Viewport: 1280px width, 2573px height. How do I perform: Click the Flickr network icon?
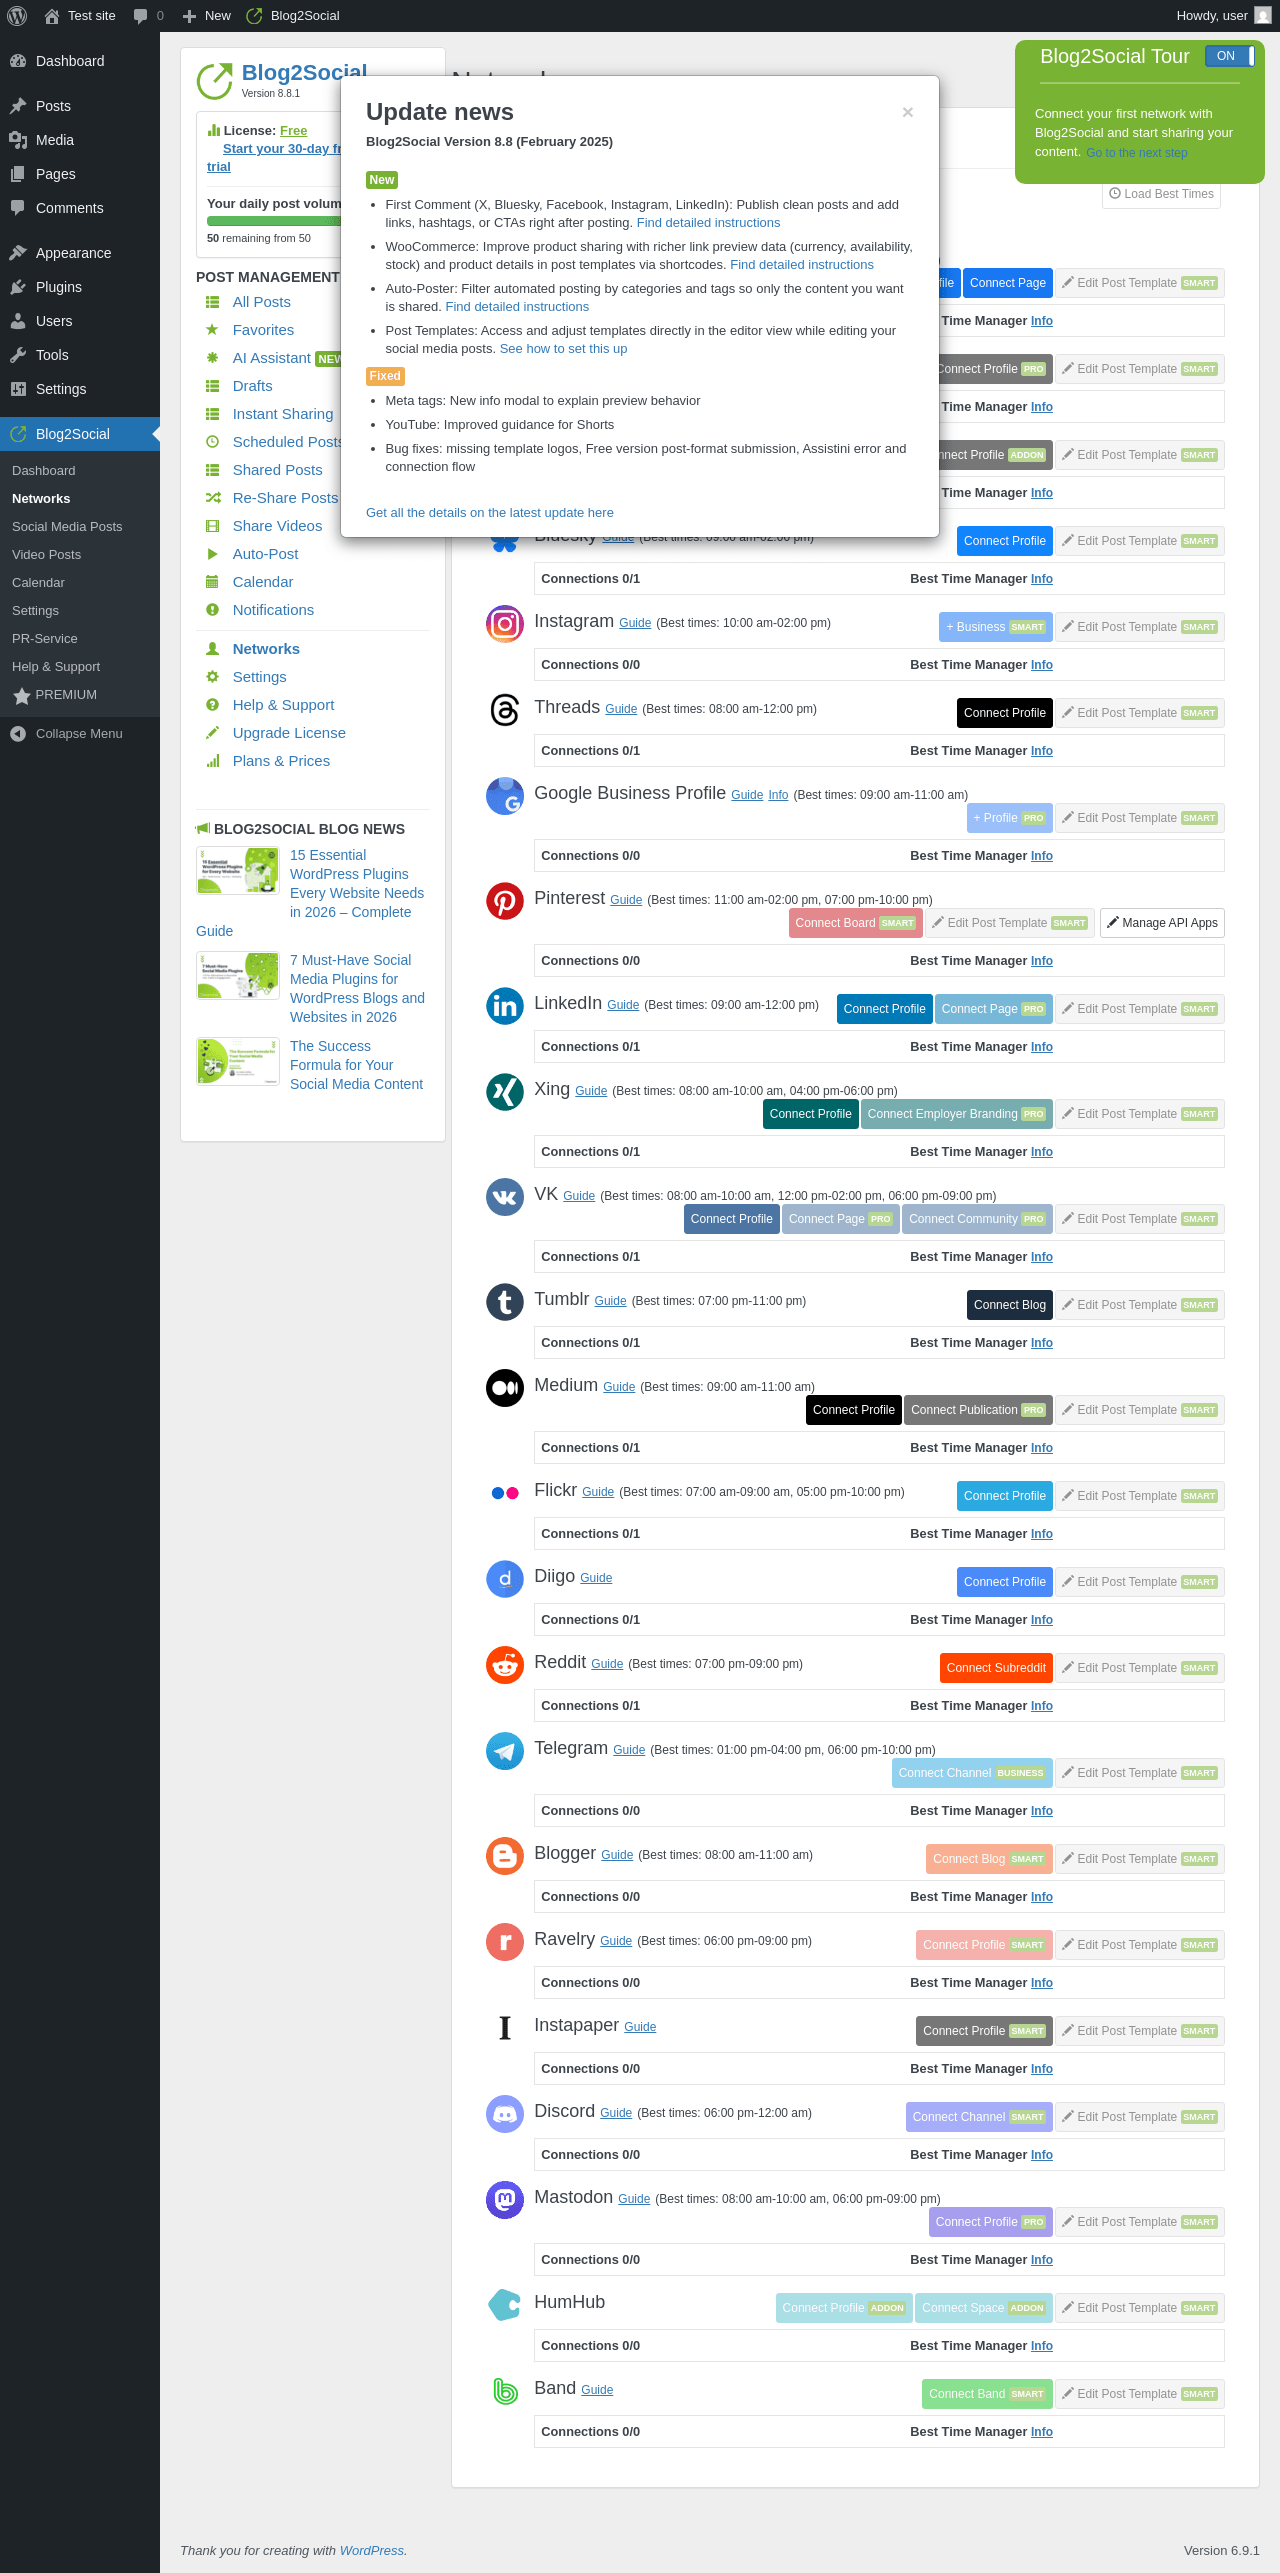click(x=505, y=1493)
